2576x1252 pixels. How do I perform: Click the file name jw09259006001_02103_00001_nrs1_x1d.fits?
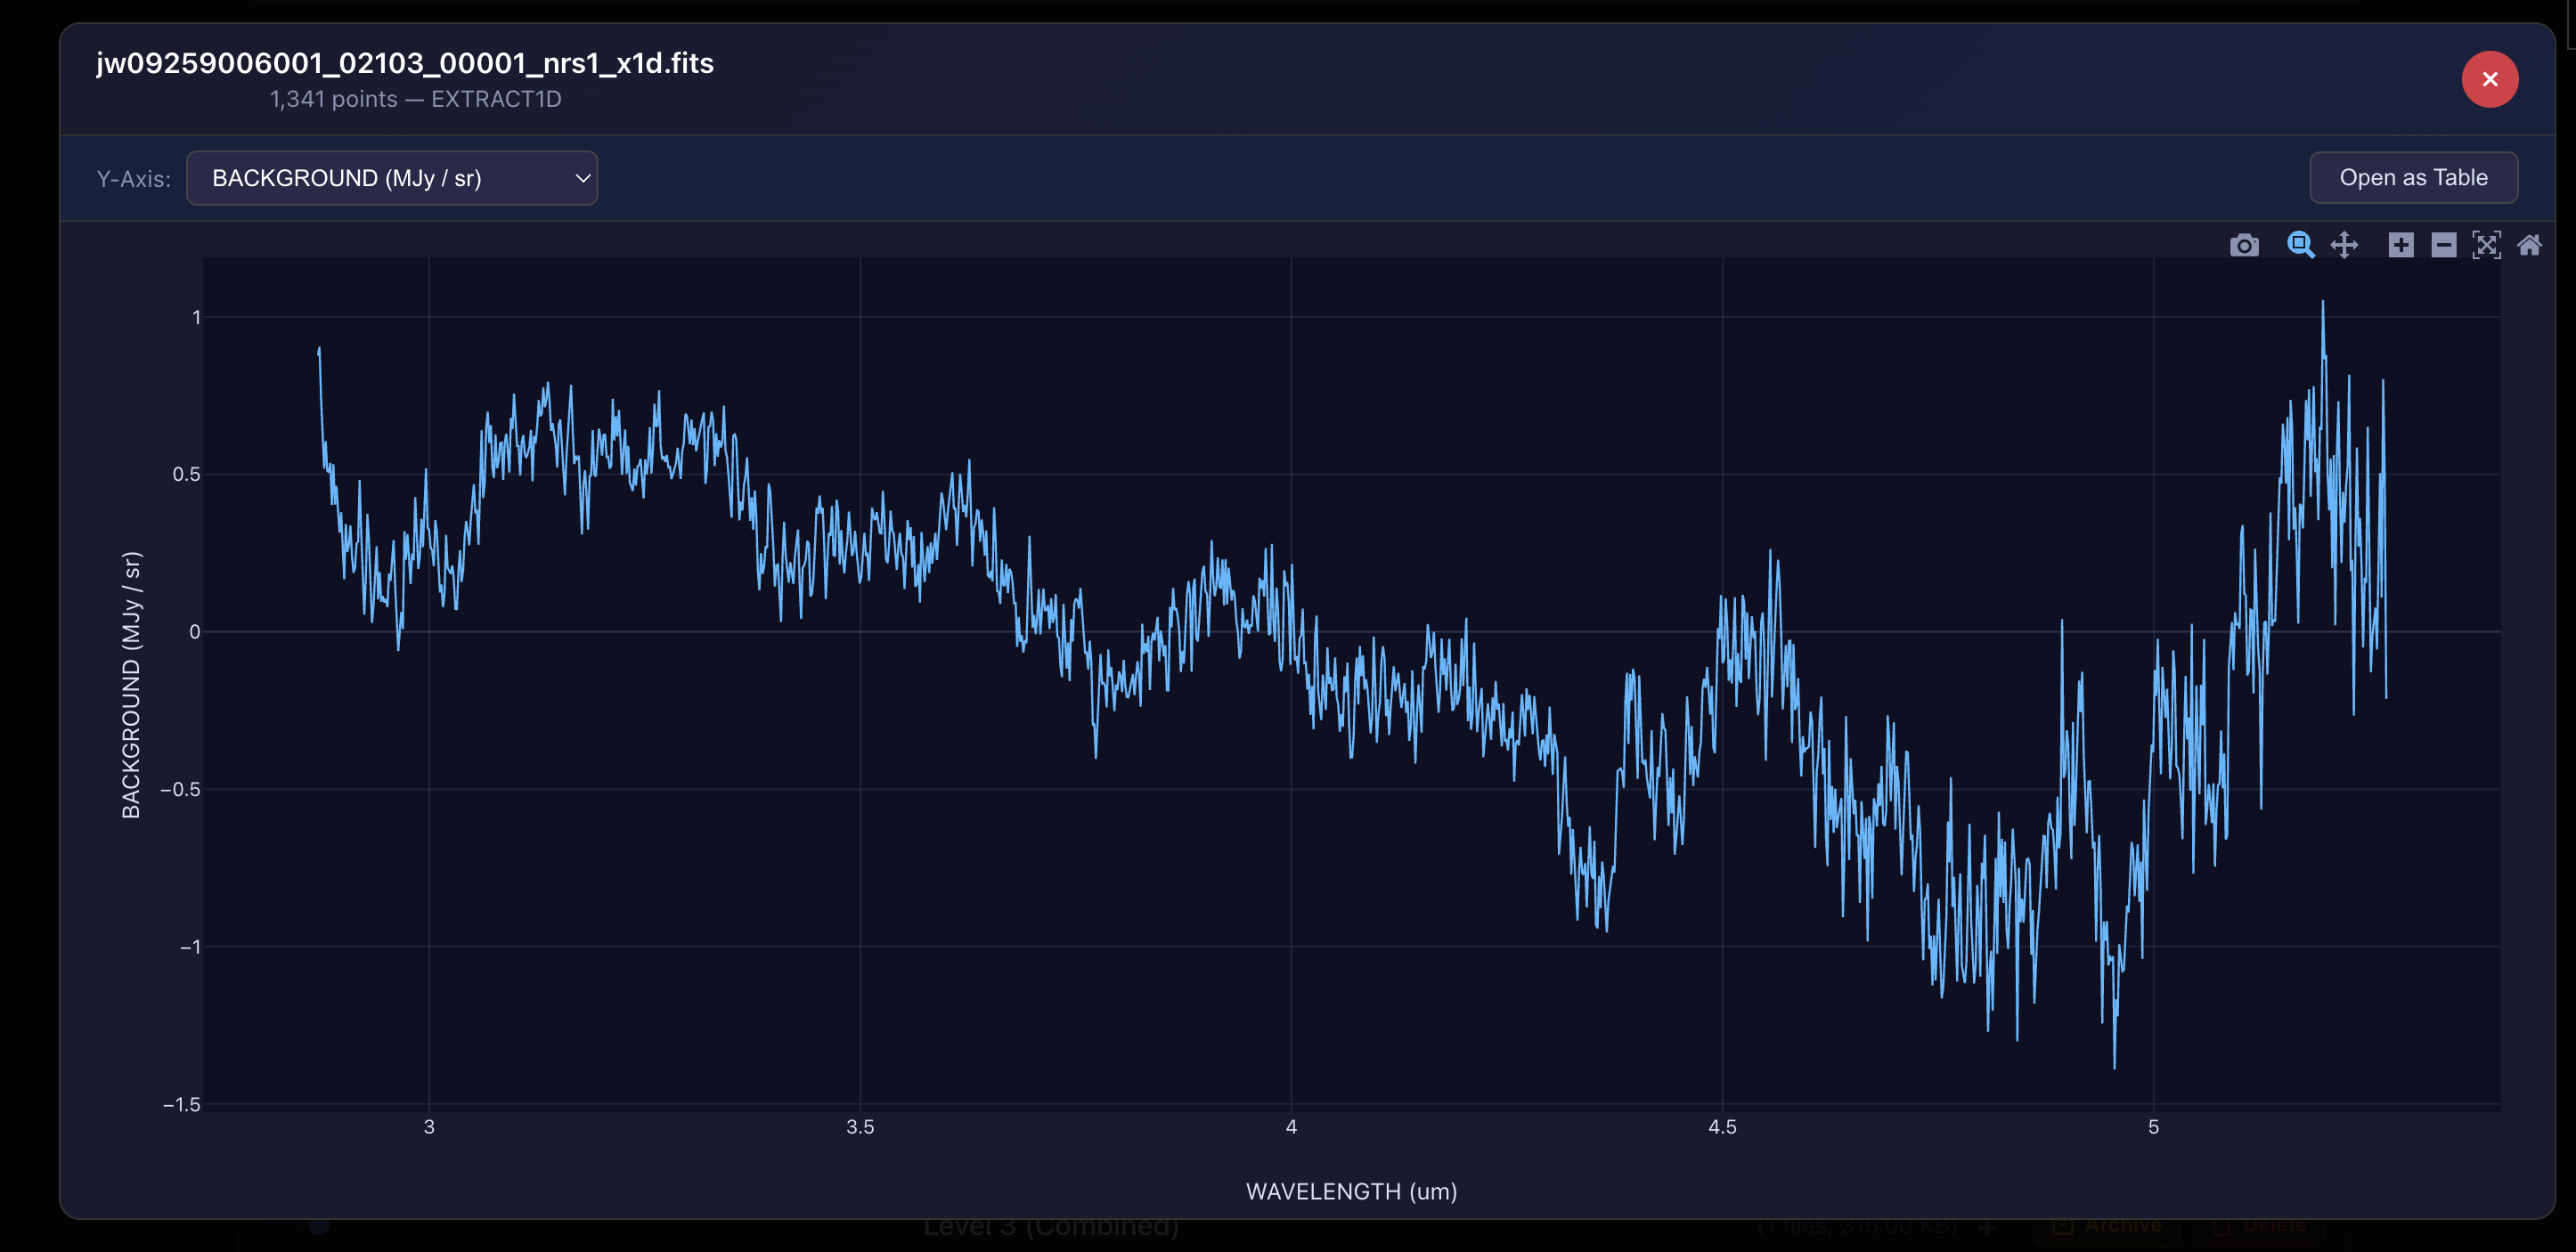pos(405,63)
